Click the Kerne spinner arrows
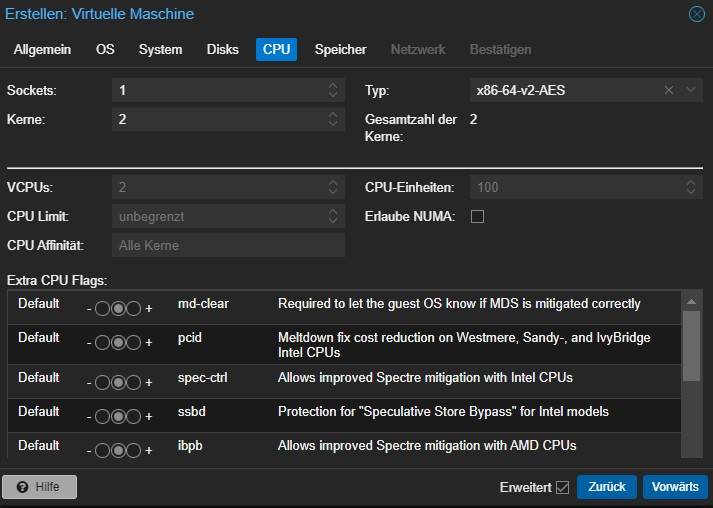The width and height of the screenshot is (713, 508). [x=333, y=119]
